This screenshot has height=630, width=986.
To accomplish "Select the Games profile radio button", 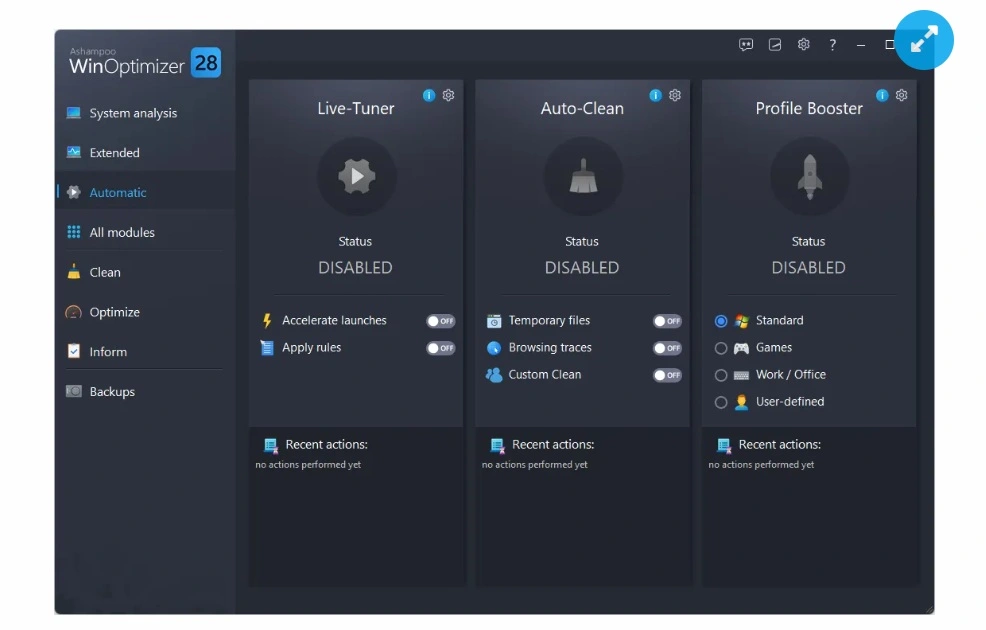I will pos(721,348).
